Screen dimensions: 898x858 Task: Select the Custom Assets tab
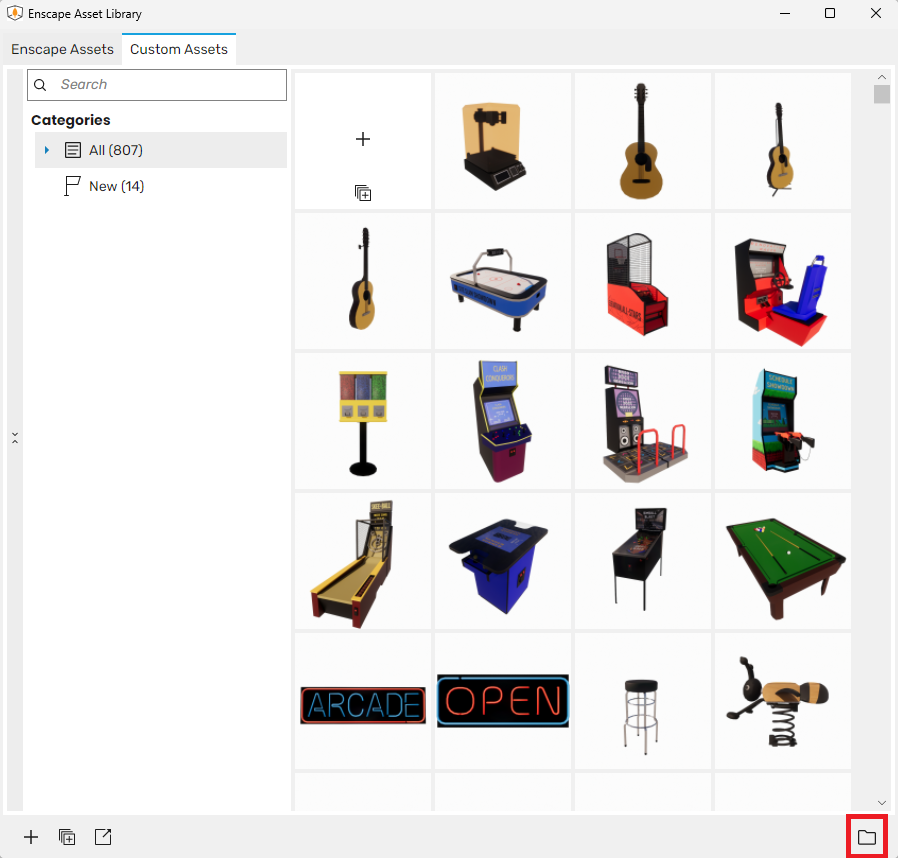coord(179,49)
